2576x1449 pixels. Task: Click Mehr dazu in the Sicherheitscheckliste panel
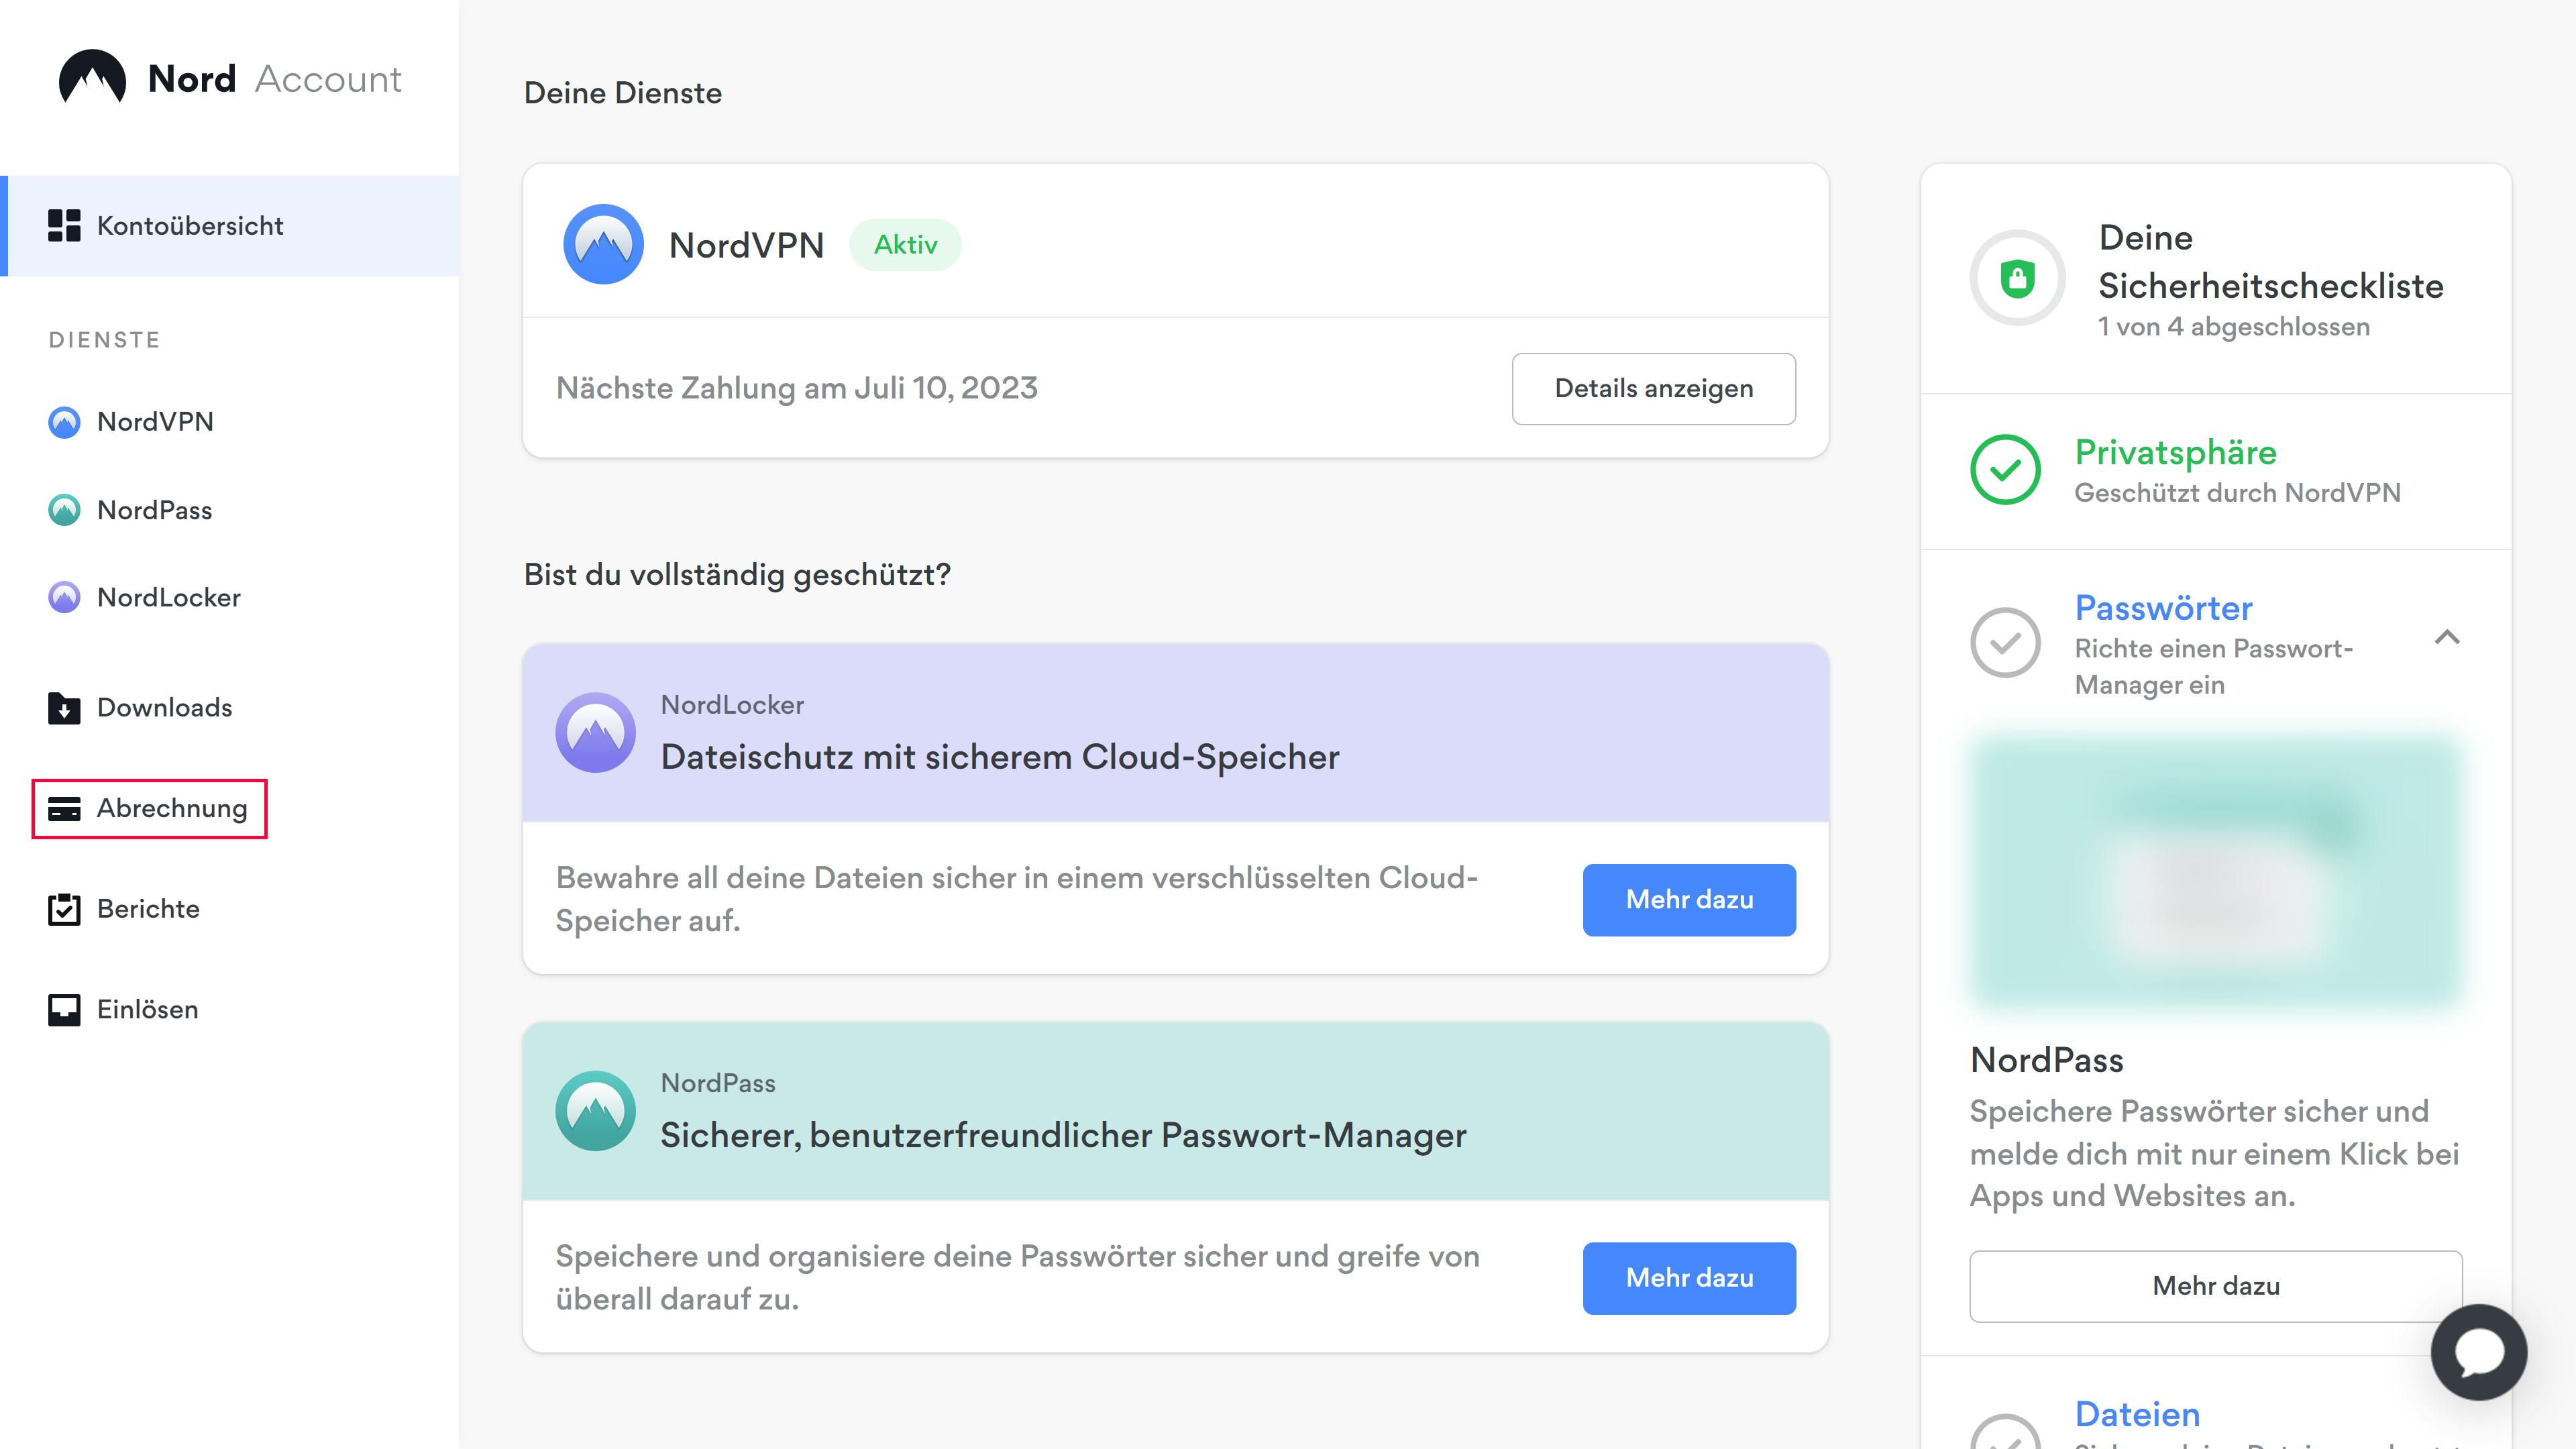[x=2216, y=1286]
